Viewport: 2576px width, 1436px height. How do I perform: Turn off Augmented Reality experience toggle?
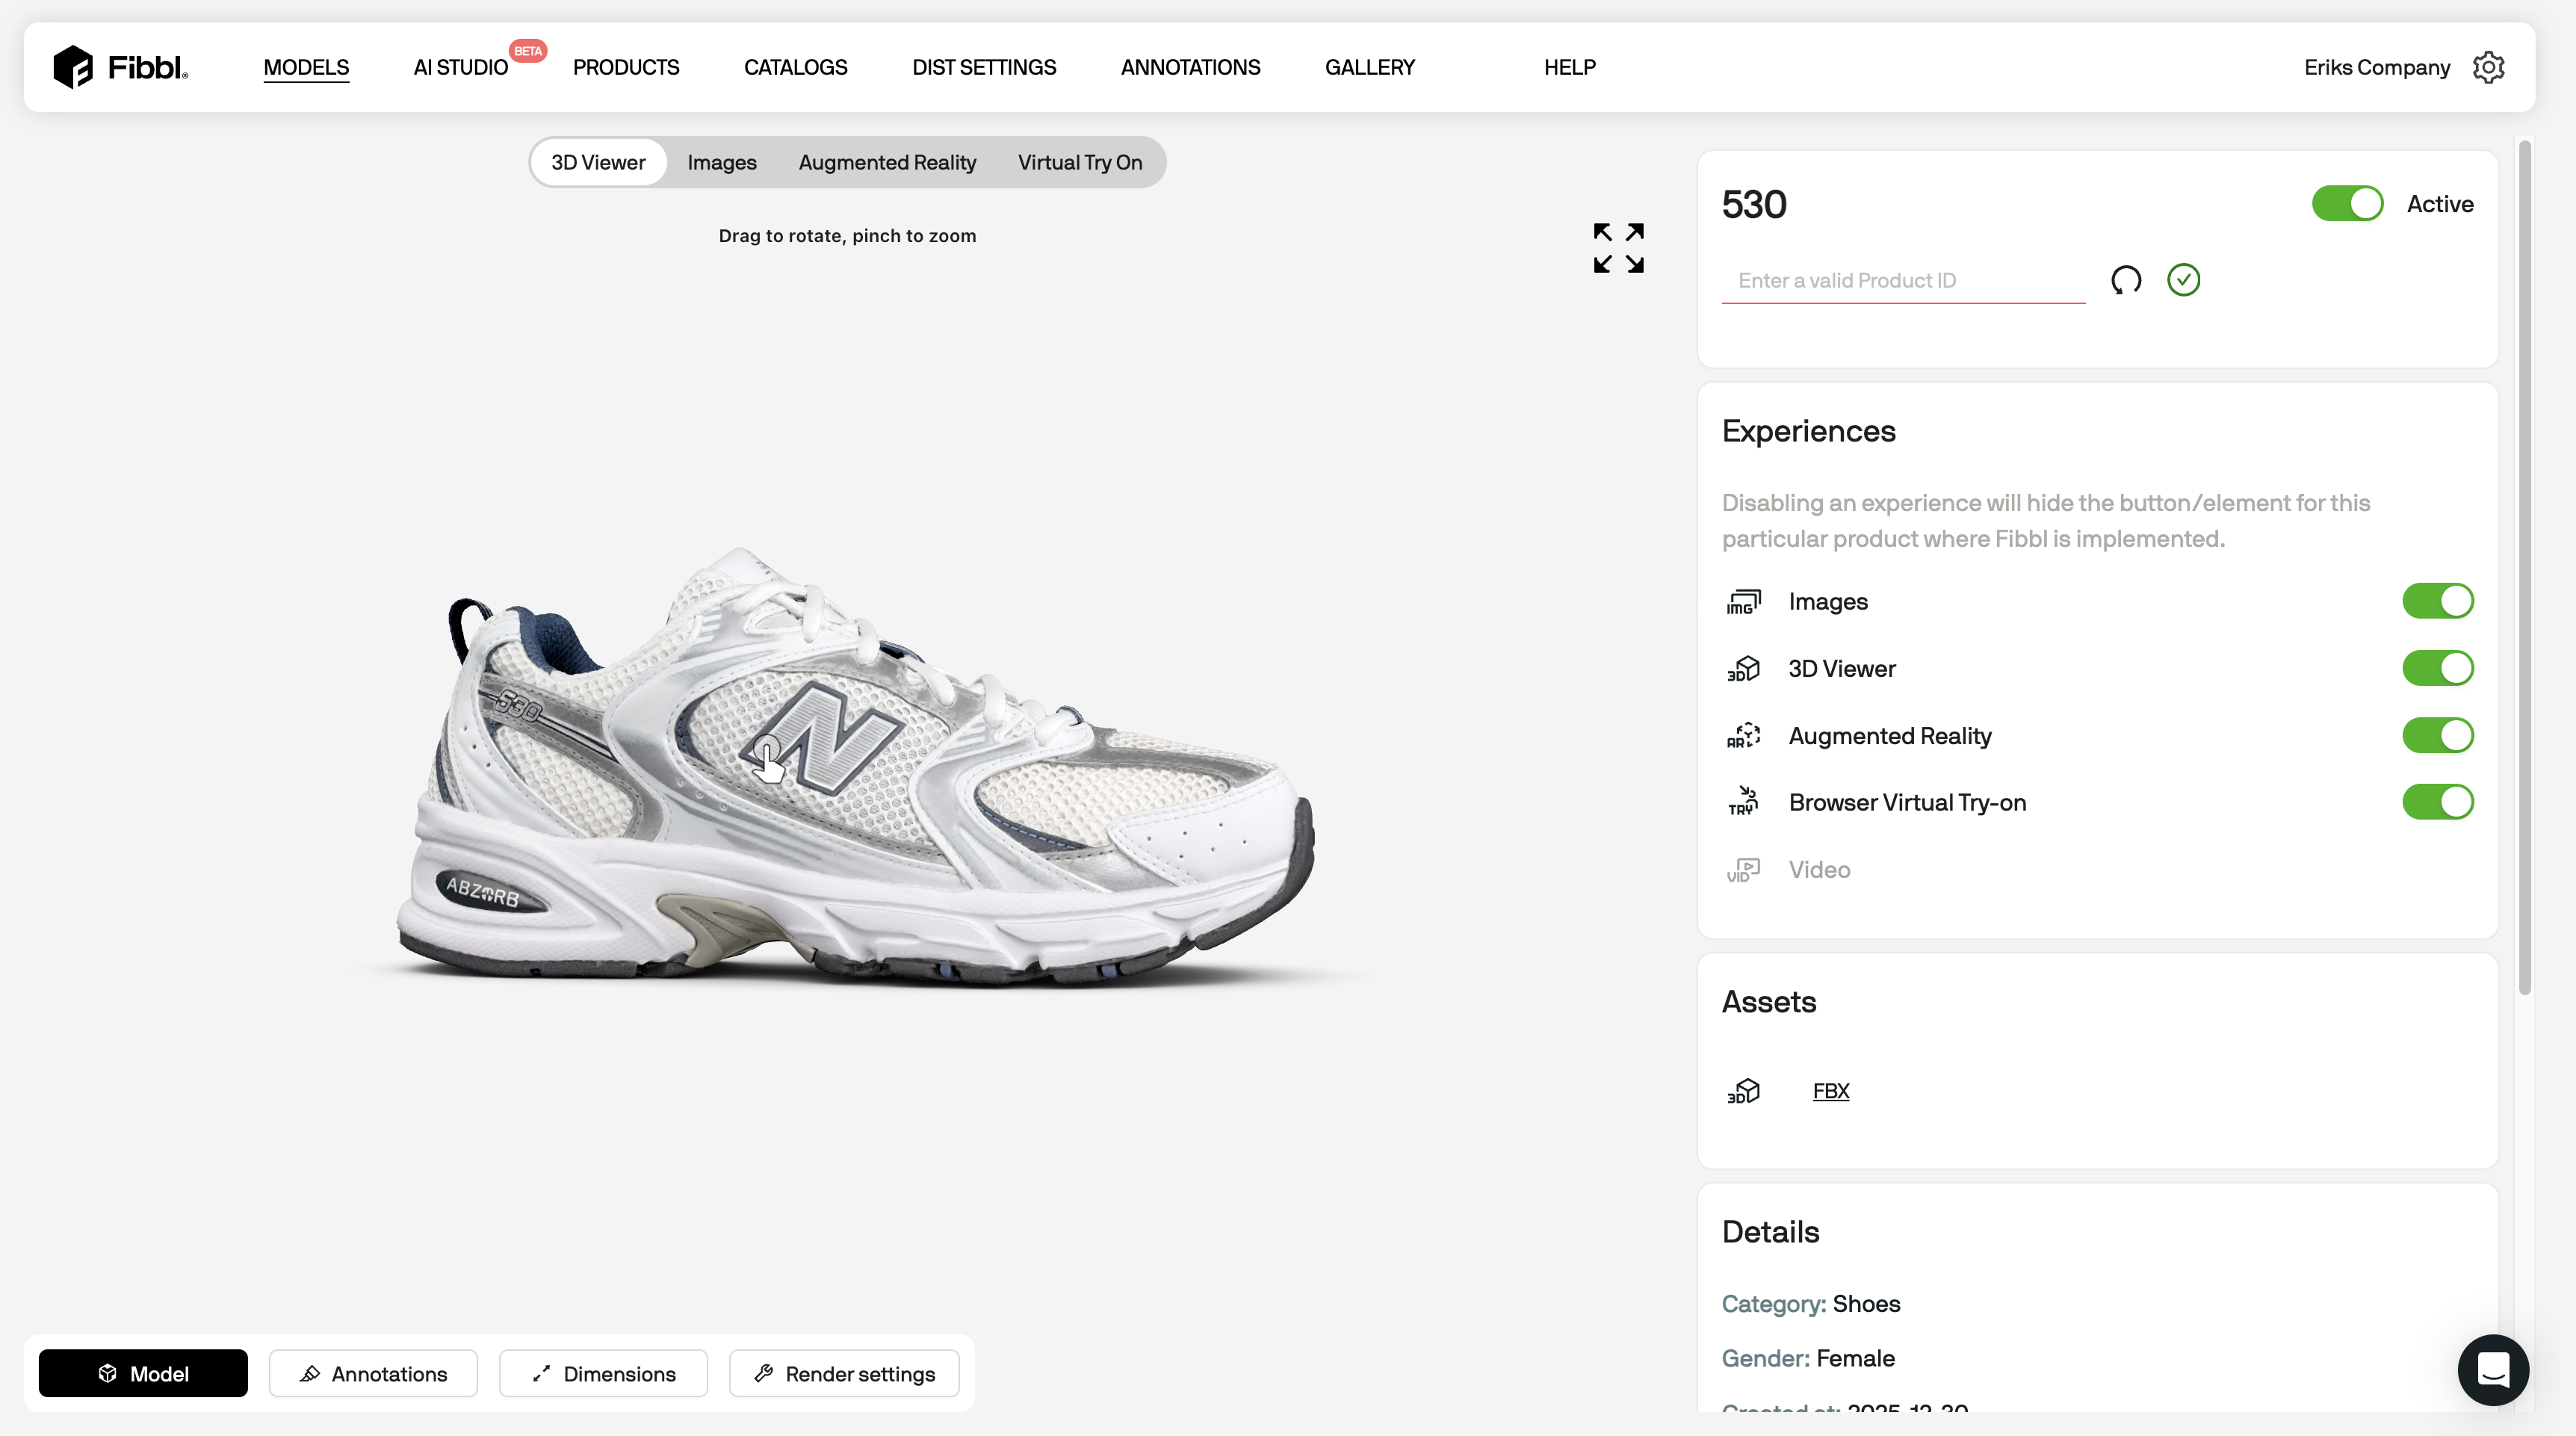coord(2437,735)
